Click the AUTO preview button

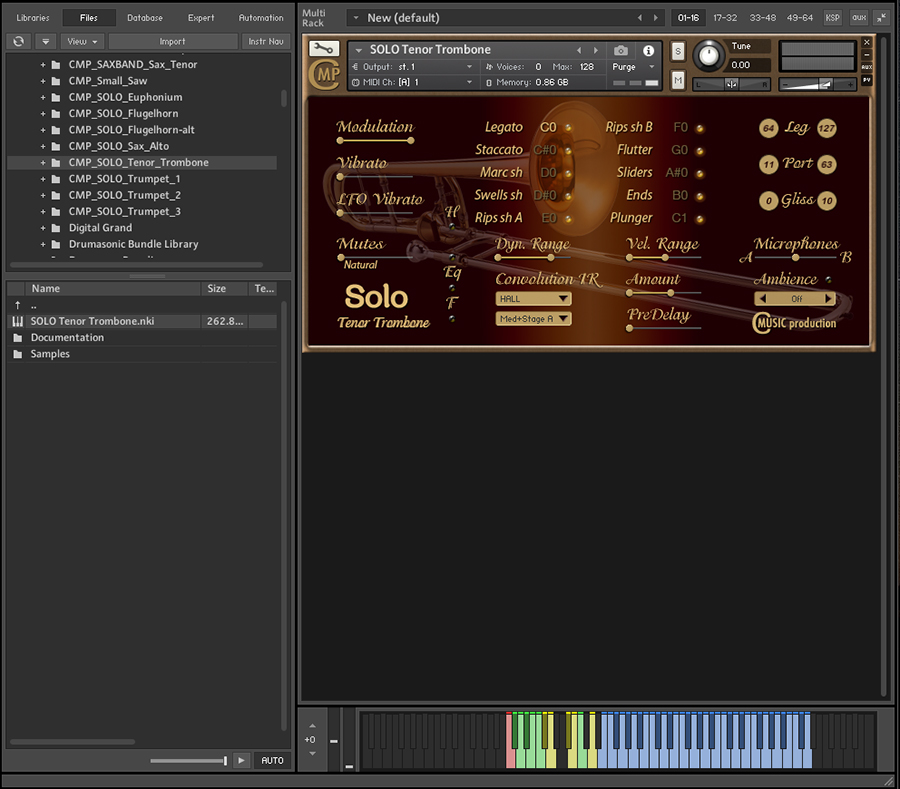272,760
